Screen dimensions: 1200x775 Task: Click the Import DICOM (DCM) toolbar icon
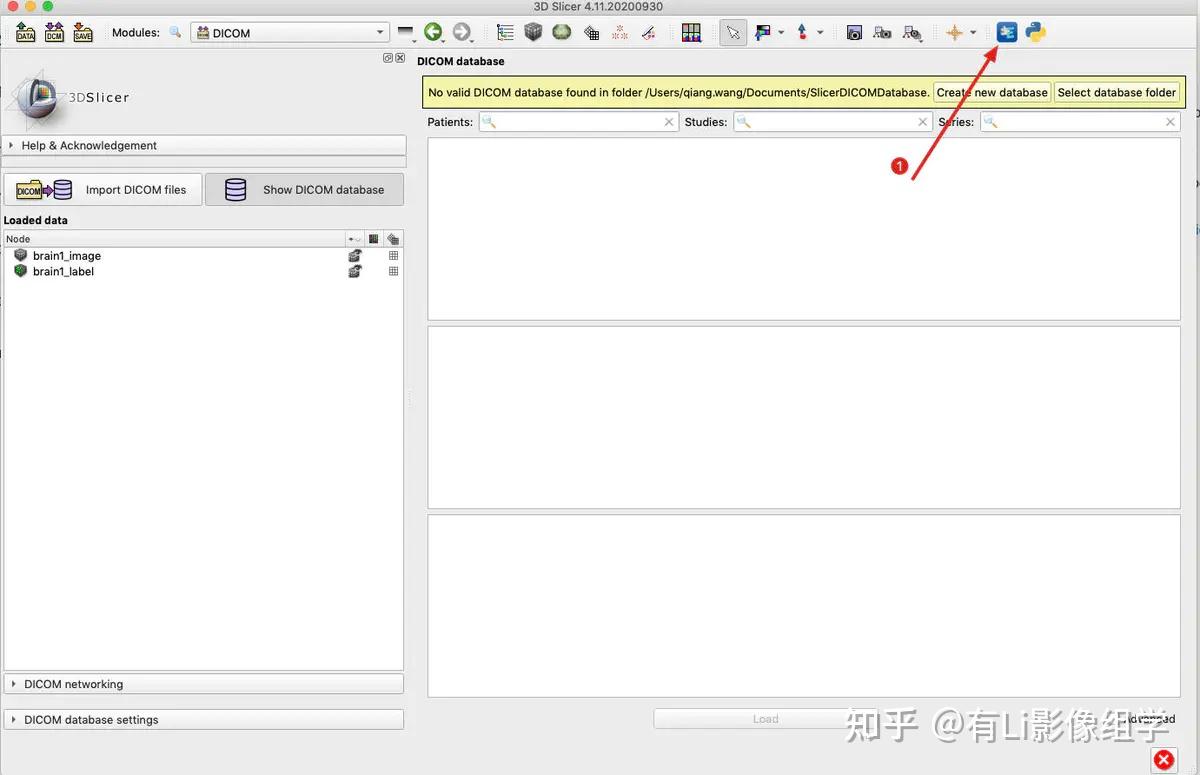[54, 32]
